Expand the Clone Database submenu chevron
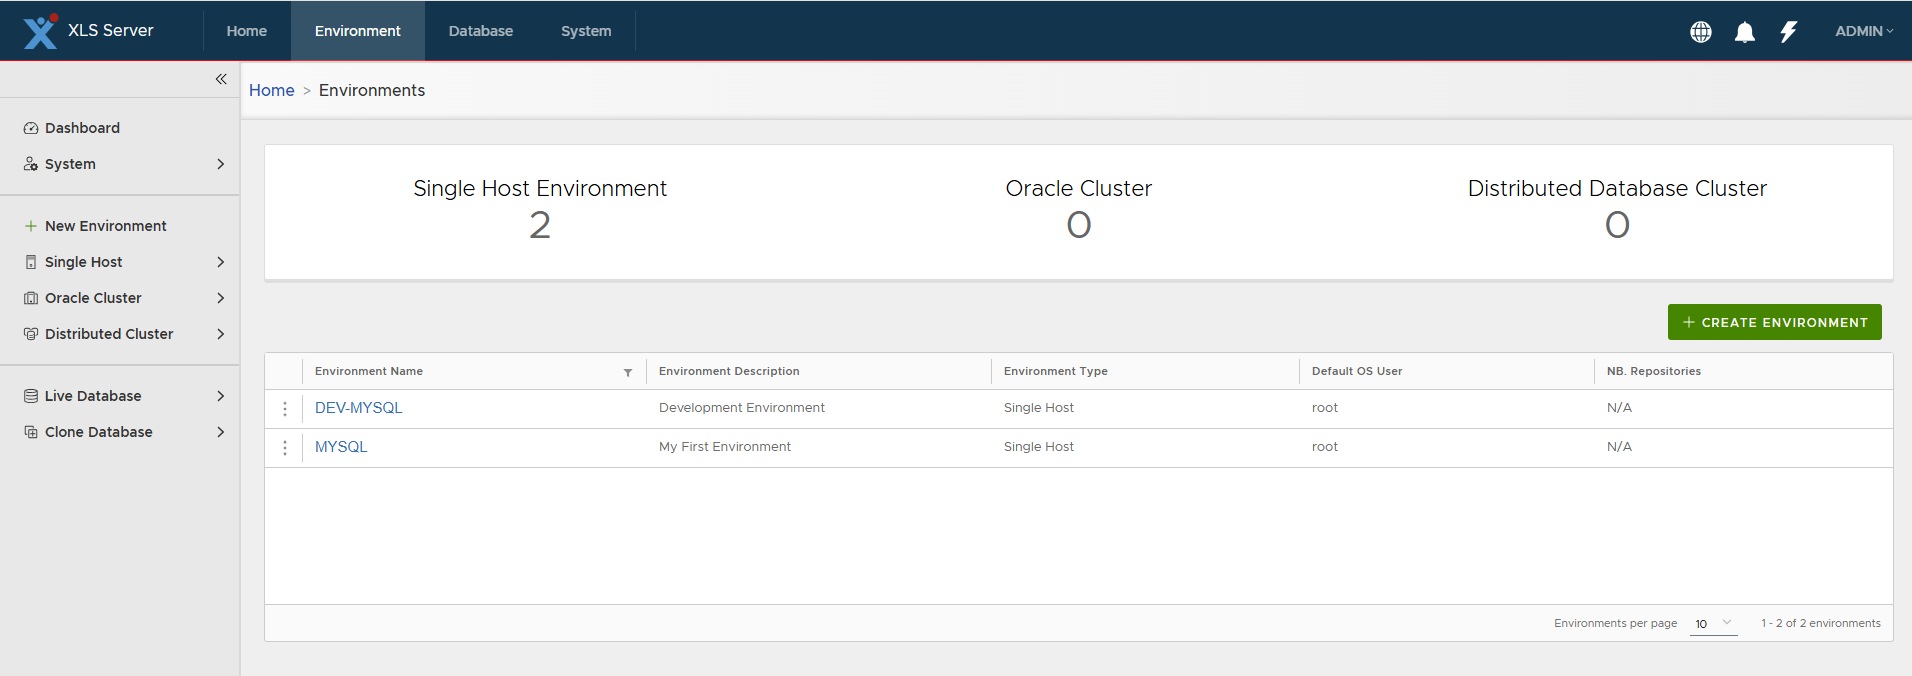The image size is (1912, 676). pyautogui.click(x=221, y=432)
